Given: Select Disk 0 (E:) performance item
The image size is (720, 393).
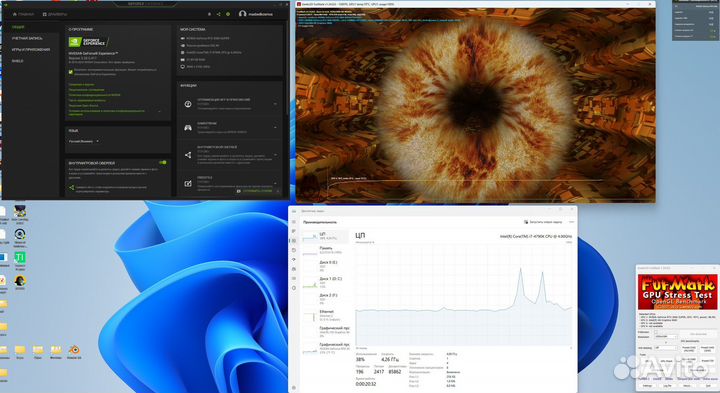Looking at the screenshot, I should point(325,266).
